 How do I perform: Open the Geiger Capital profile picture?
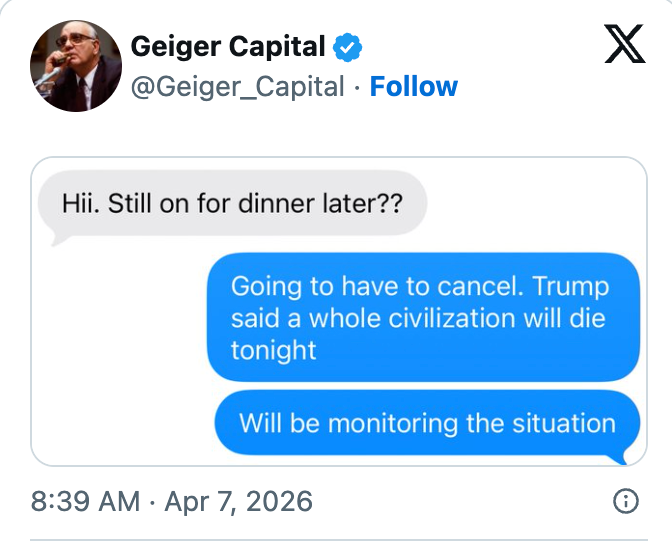tap(76, 65)
